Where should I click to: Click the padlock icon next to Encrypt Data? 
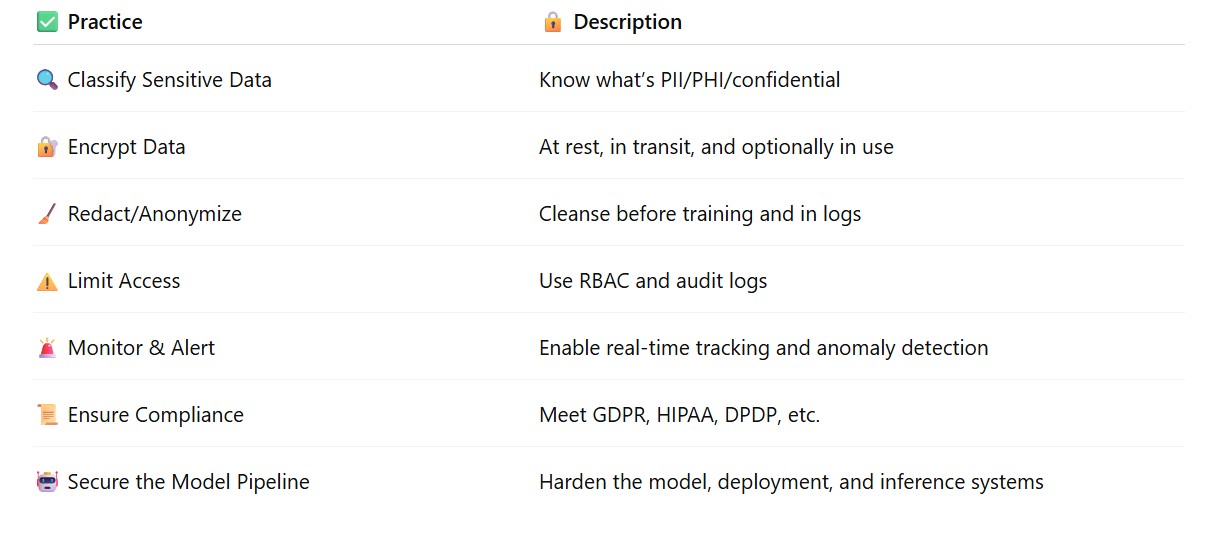(x=47, y=147)
